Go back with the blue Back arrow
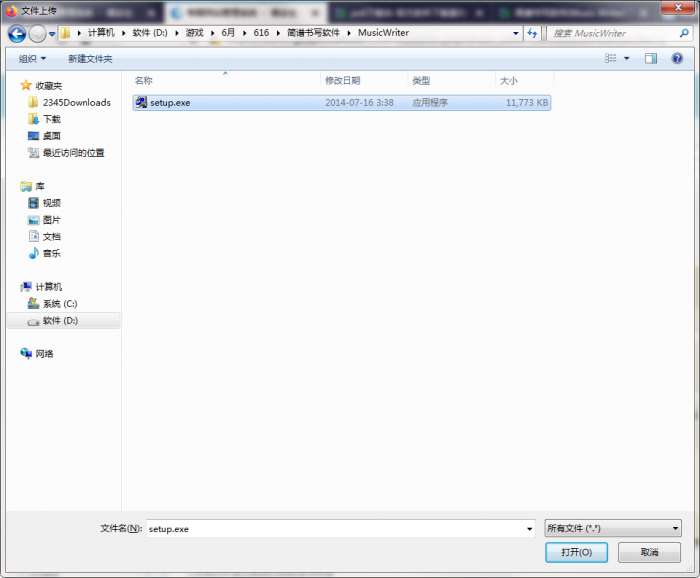Viewport: 700px width, 578px height. (17, 34)
